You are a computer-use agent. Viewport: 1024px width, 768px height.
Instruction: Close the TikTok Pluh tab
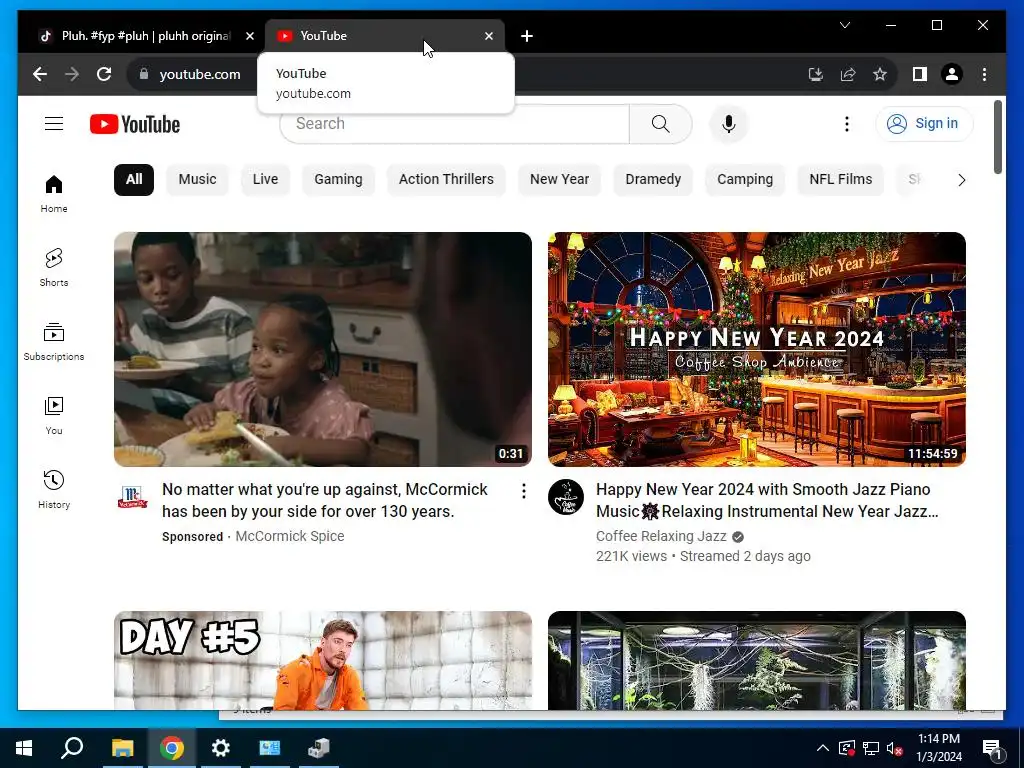(249, 36)
